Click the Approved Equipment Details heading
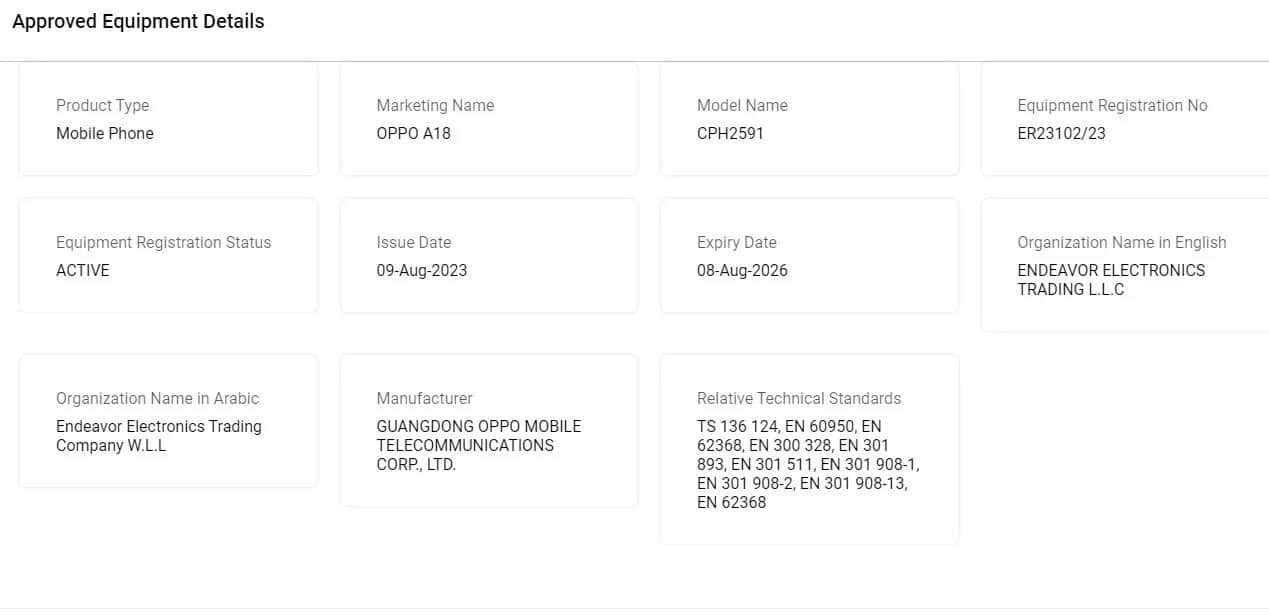The image size is (1269, 616). click(x=138, y=21)
